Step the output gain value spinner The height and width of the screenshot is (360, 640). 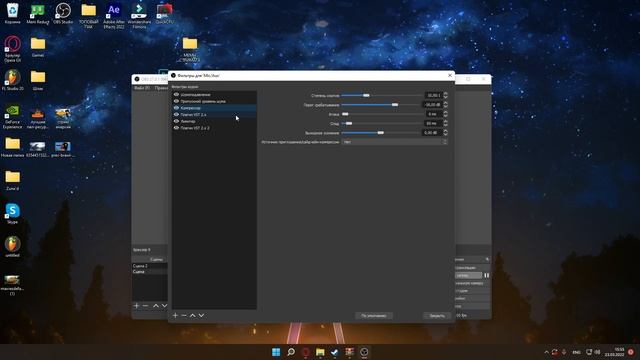click(445, 133)
